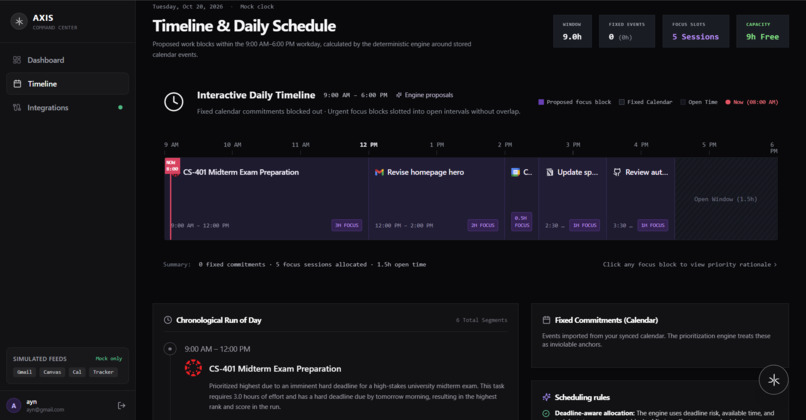Click the Canvas simulated feed chip
The width and height of the screenshot is (806, 420).
coord(52,372)
